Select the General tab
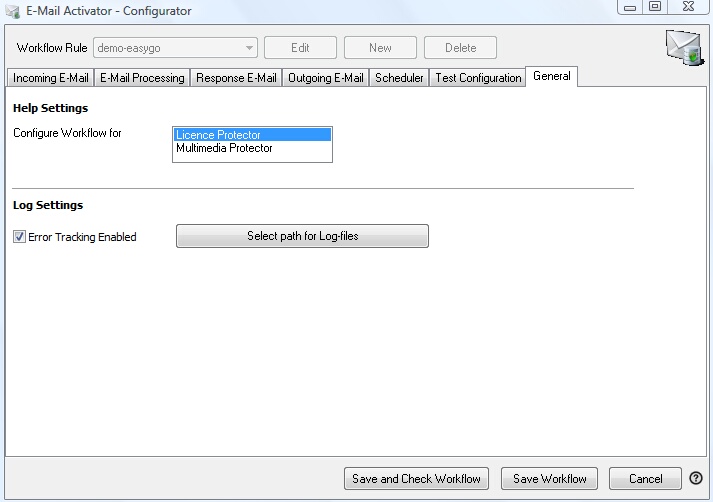Screen dimensions: 713x502 pyautogui.click(x=552, y=77)
